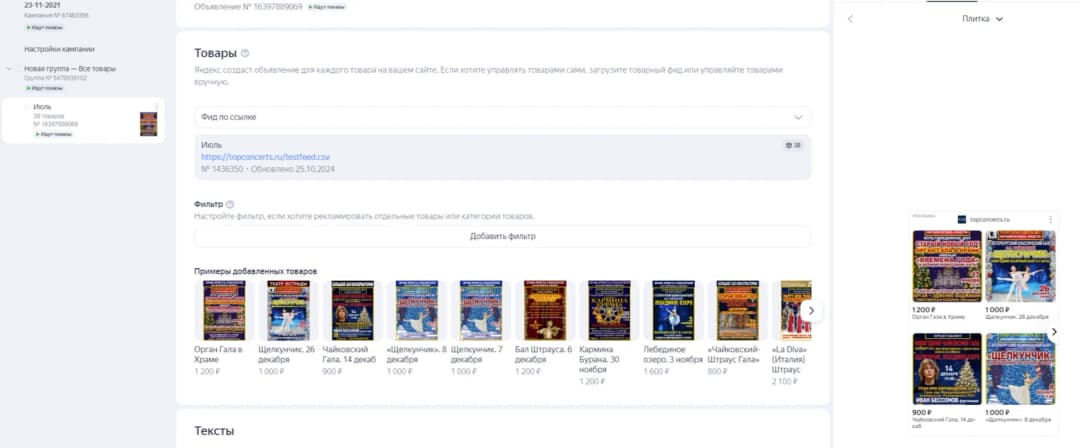The image size is (1080, 448).
Task: Open Настройки кампании in sidebar
Action: (59, 50)
